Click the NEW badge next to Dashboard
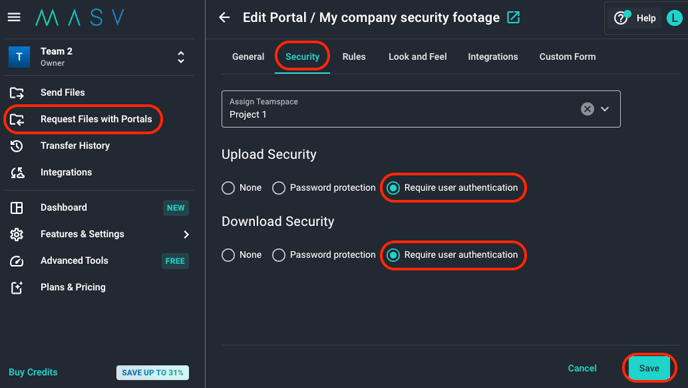 pyautogui.click(x=176, y=208)
